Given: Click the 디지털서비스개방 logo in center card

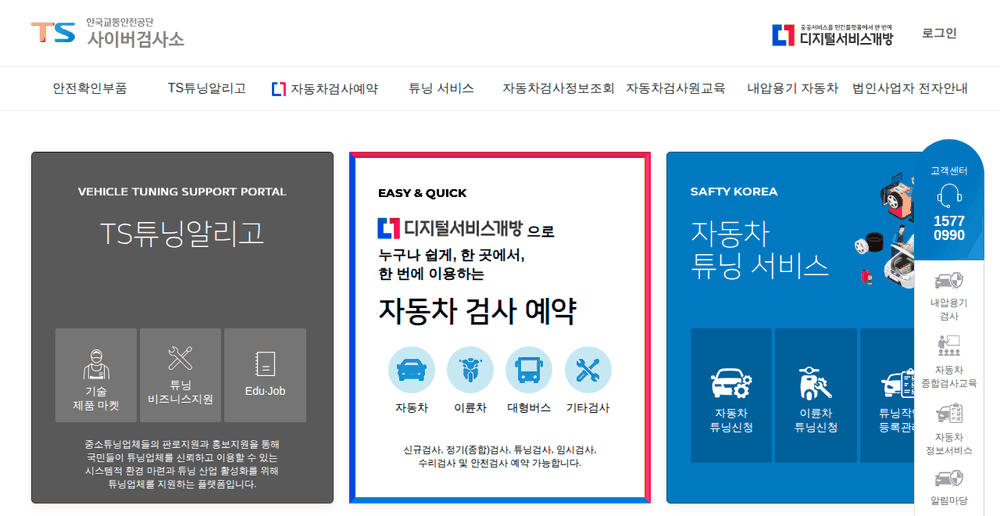Looking at the screenshot, I should (450, 228).
